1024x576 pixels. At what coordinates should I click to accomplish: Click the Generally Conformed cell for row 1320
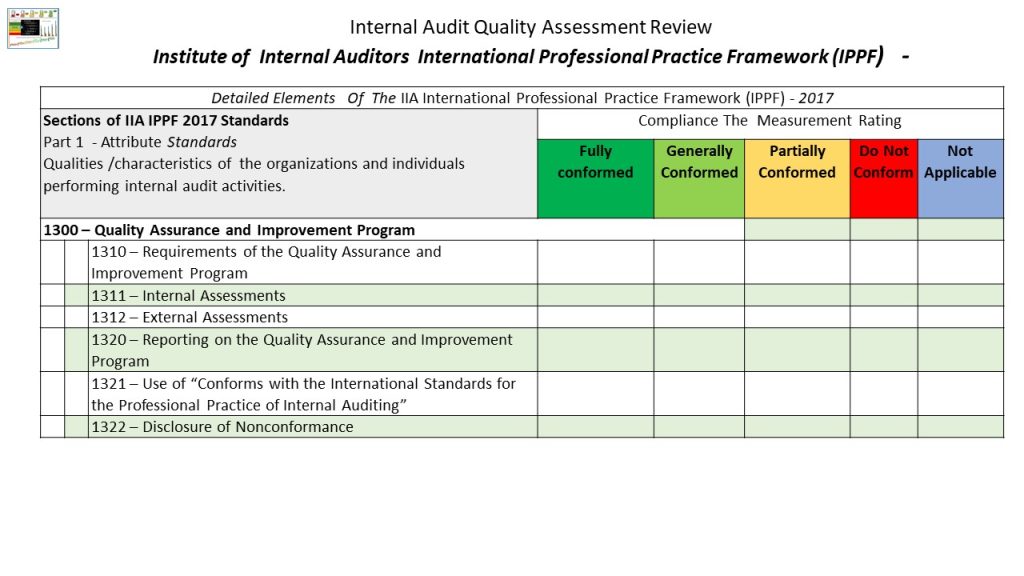click(x=699, y=350)
